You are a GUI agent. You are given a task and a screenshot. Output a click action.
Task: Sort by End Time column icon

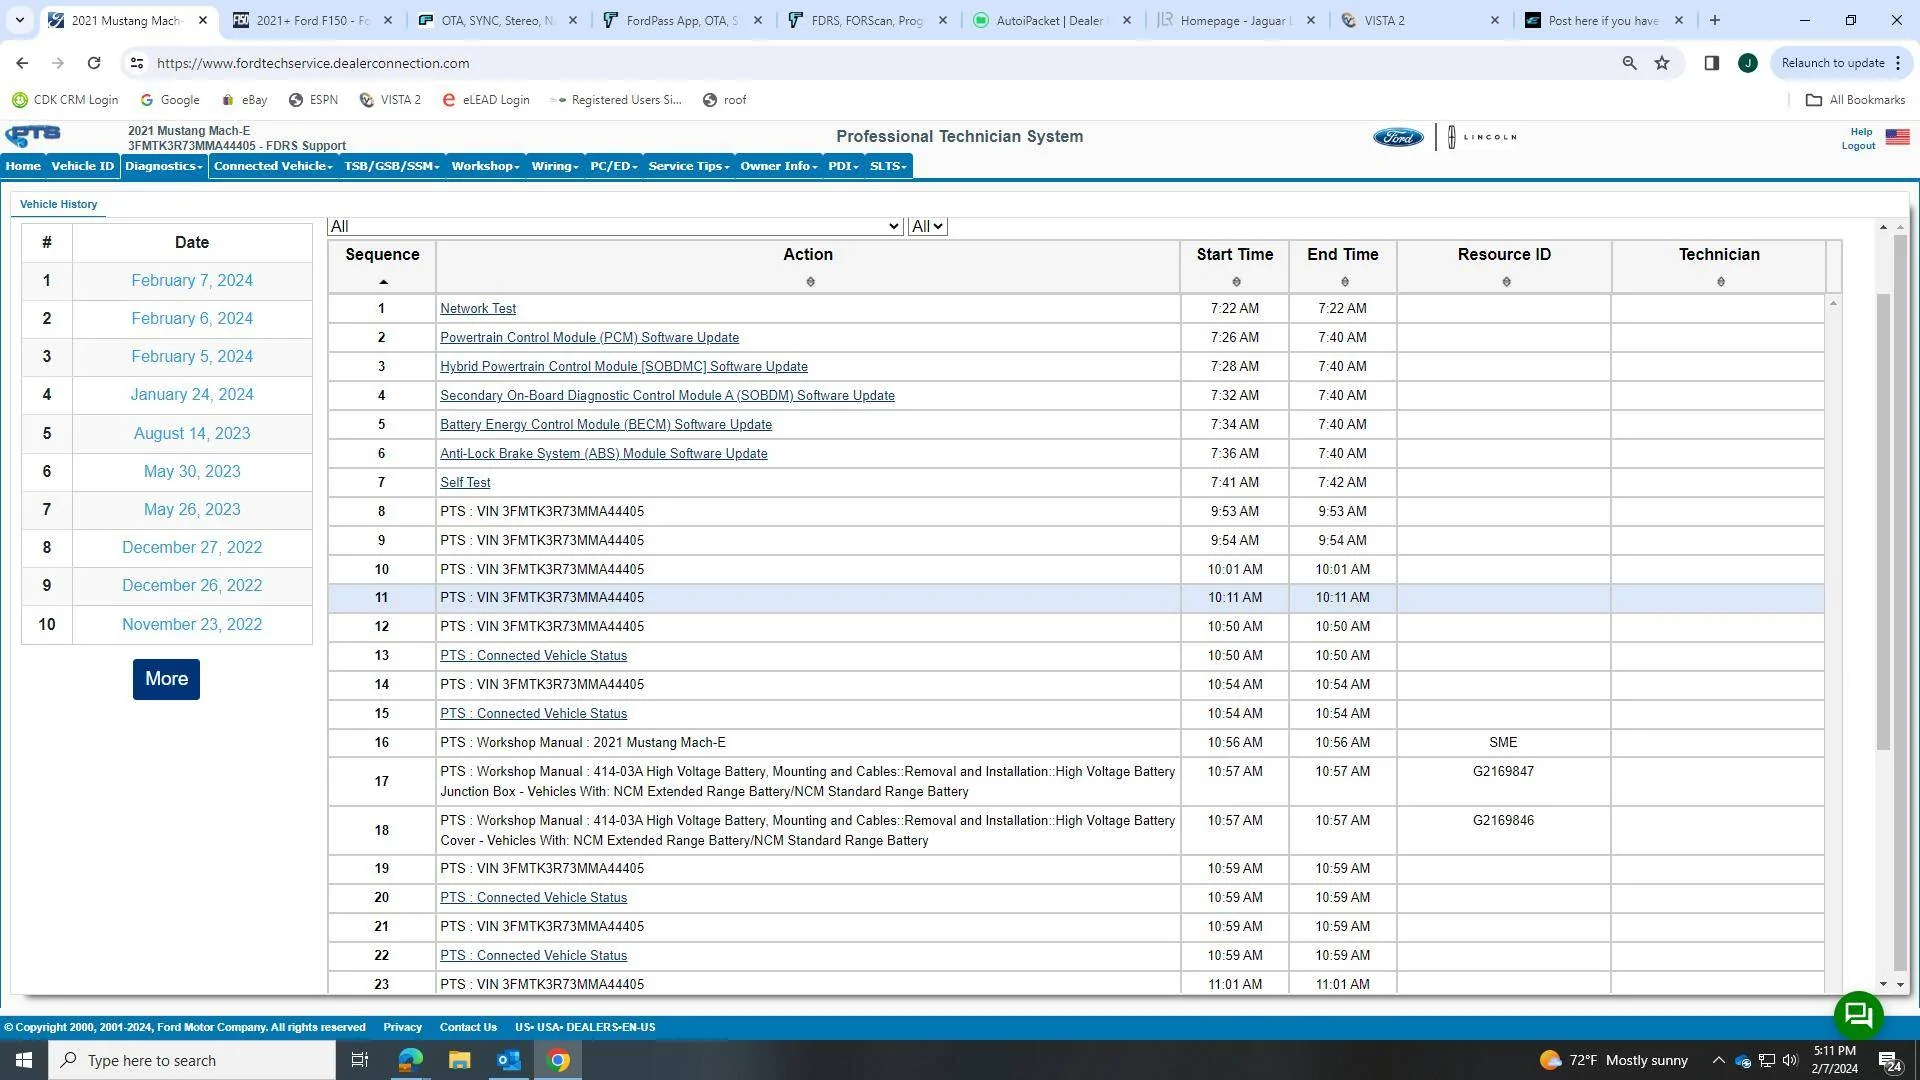click(x=1344, y=282)
